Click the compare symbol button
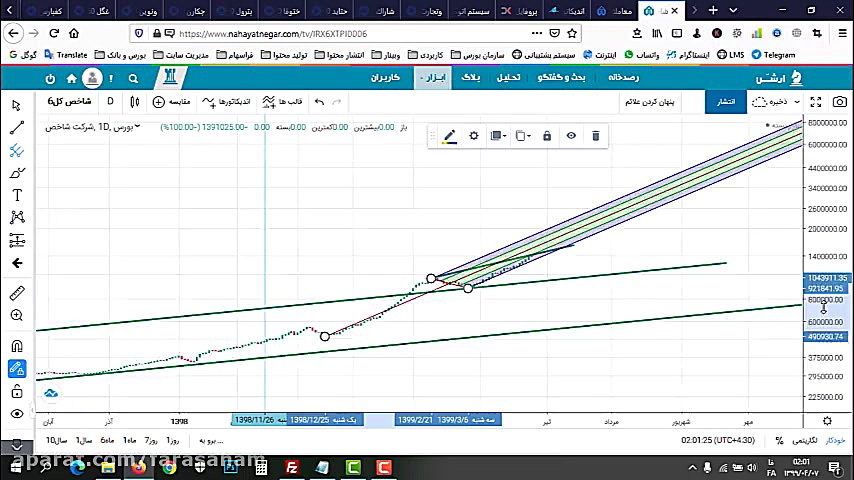854x480 pixels. point(171,102)
